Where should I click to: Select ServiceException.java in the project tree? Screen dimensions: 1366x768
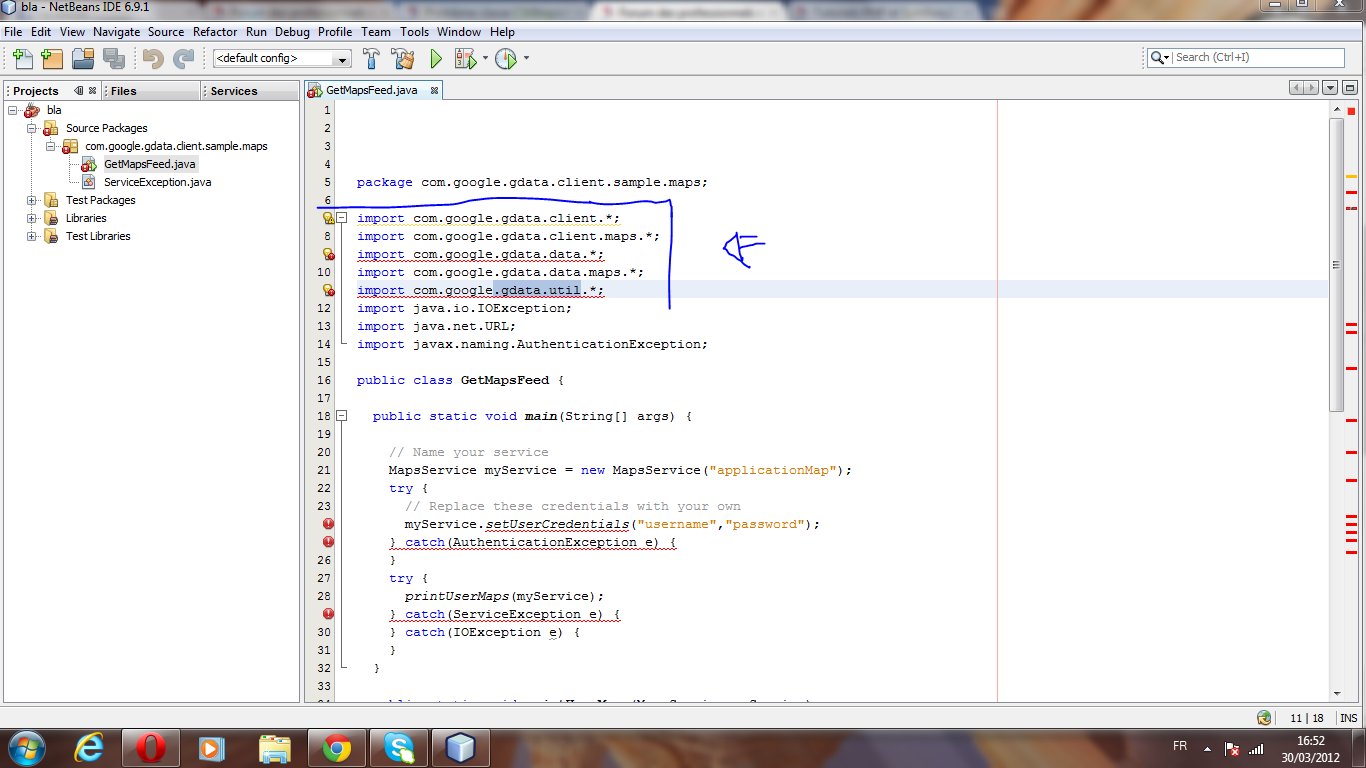tap(157, 182)
